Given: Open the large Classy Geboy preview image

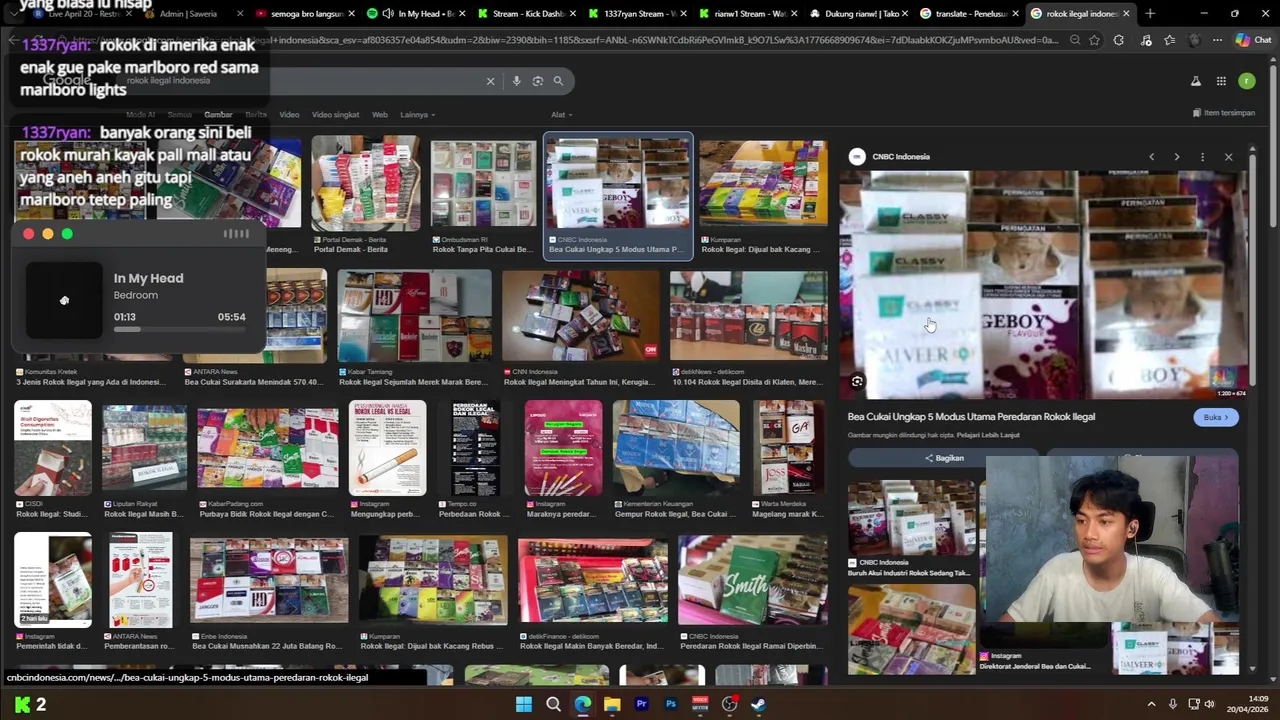Looking at the screenshot, I should point(1043,285).
